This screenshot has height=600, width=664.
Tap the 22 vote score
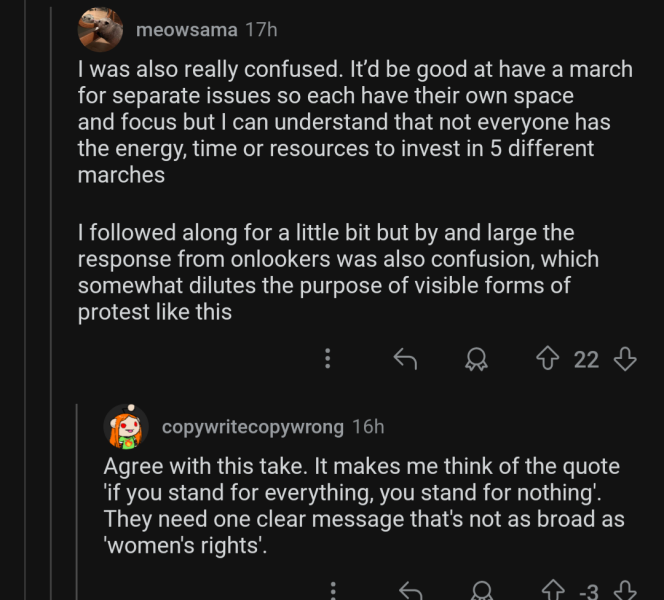click(587, 359)
